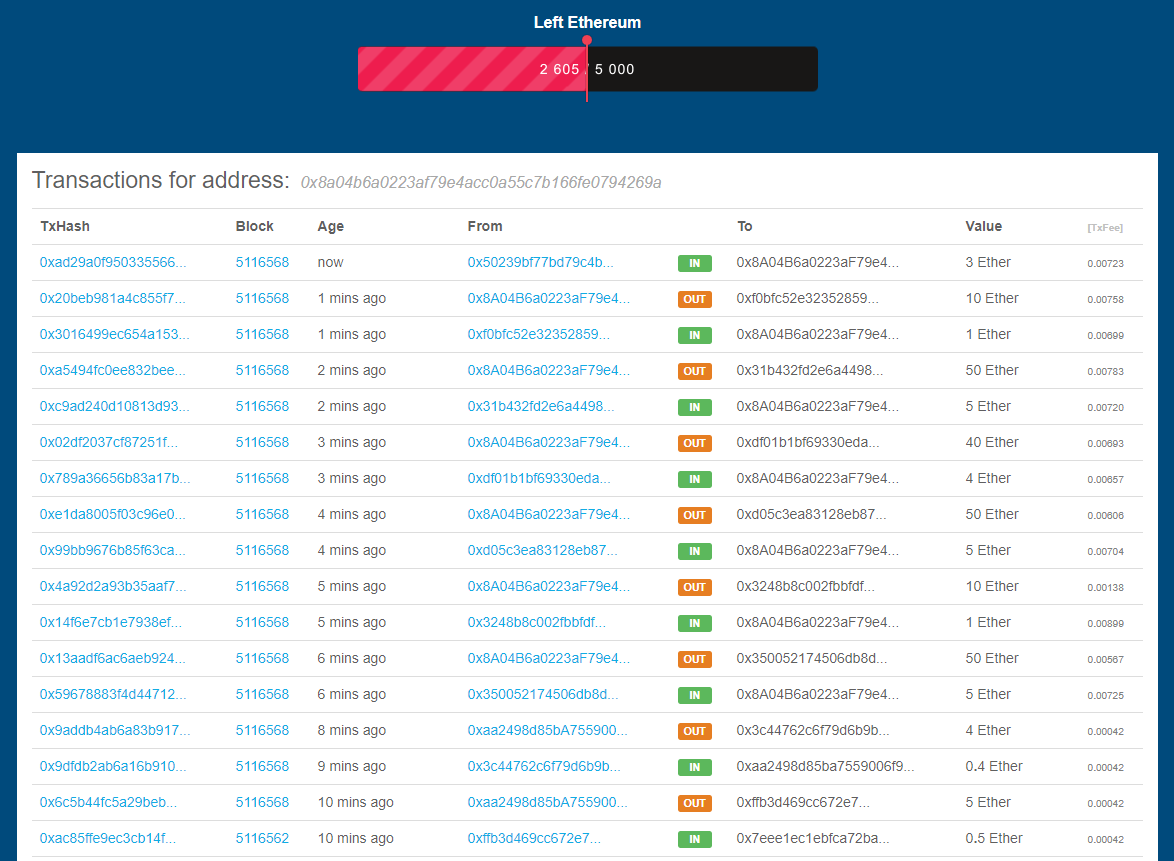Click the Age column header
This screenshot has width=1174, height=861.
[x=330, y=226]
